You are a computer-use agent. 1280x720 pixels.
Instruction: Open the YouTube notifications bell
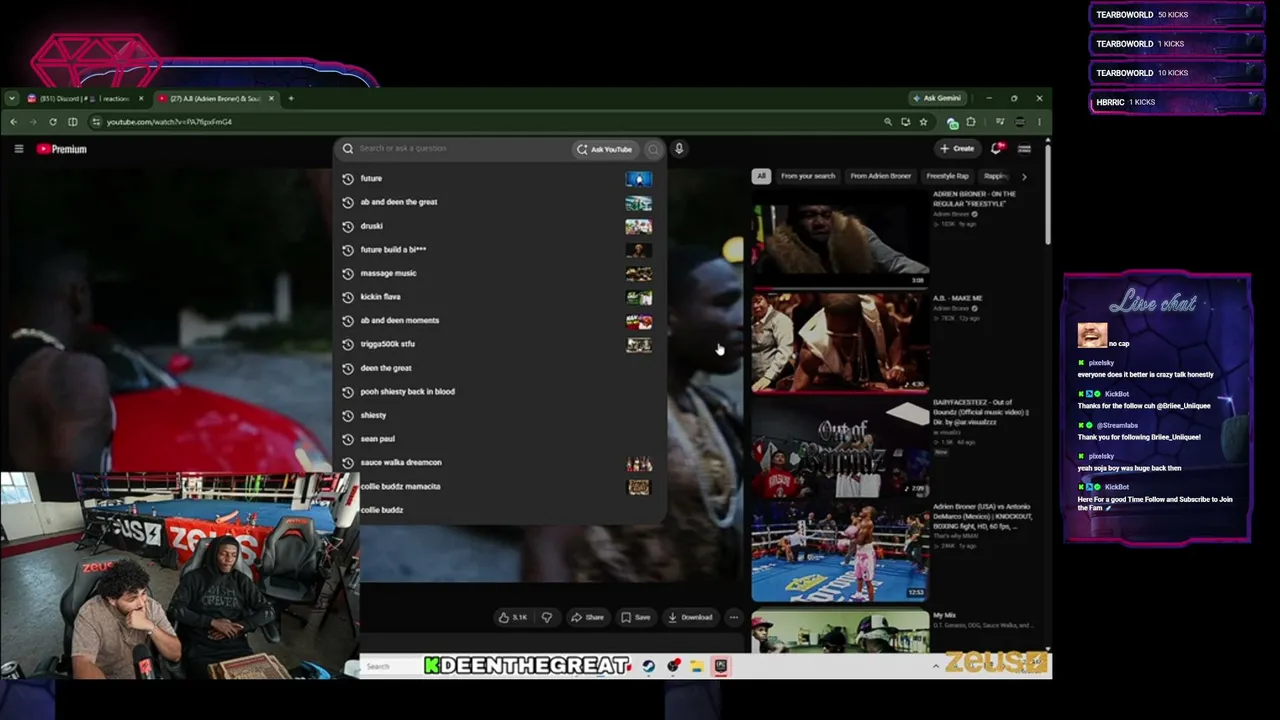996,149
